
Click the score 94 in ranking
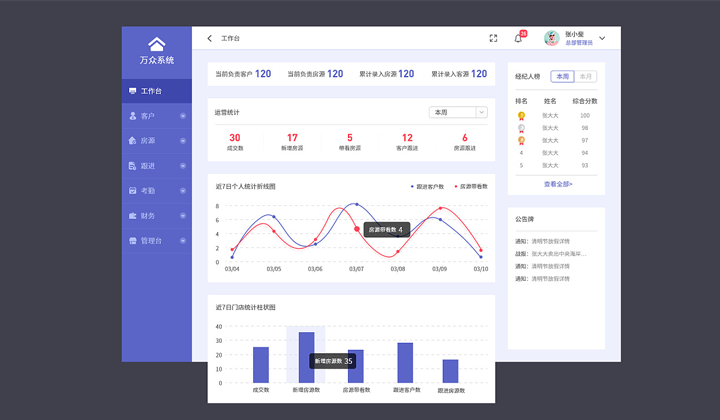585,153
